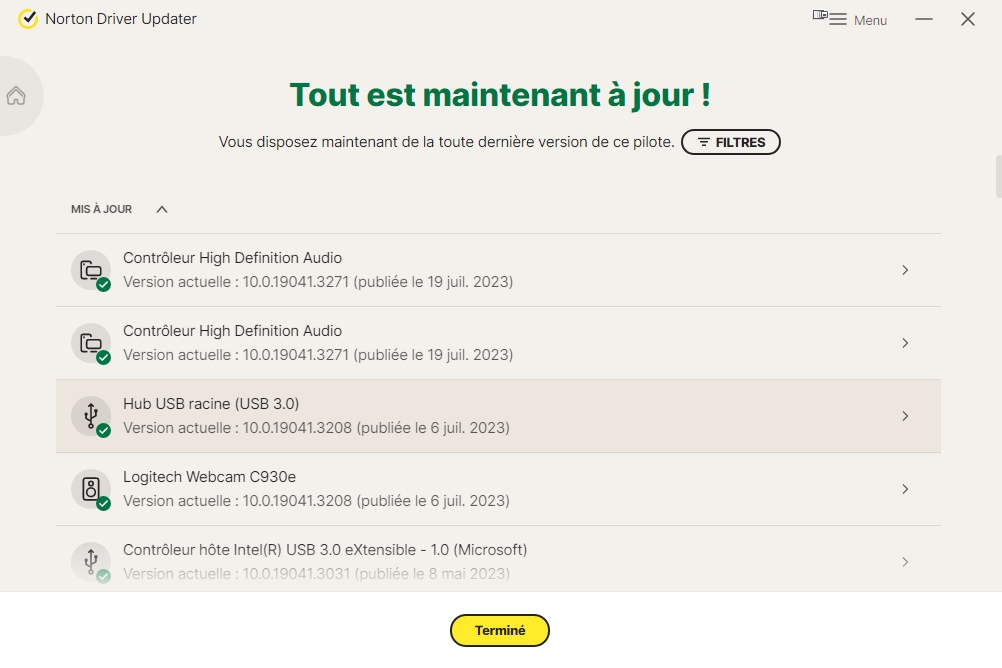Click the first High Definition Audio device icon
Image resolution: width=1002 pixels, height=668 pixels.
click(91, 270)
